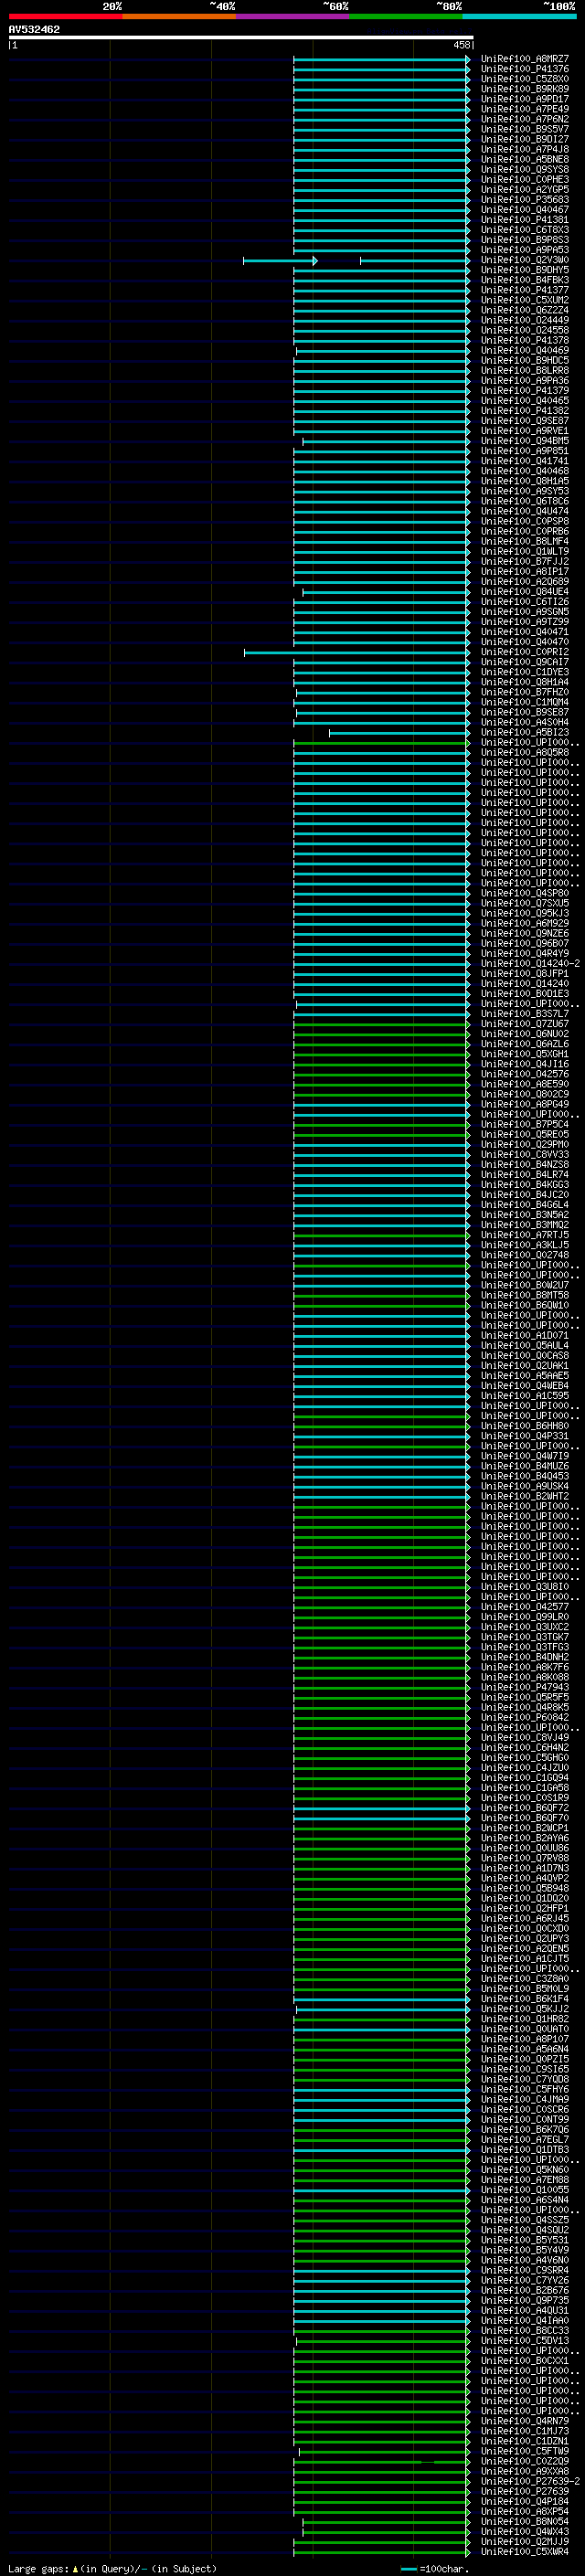The image size is (585, 2576).
Task: Select hit UniRef100_C5XWR4
Action: point(524,2551)
